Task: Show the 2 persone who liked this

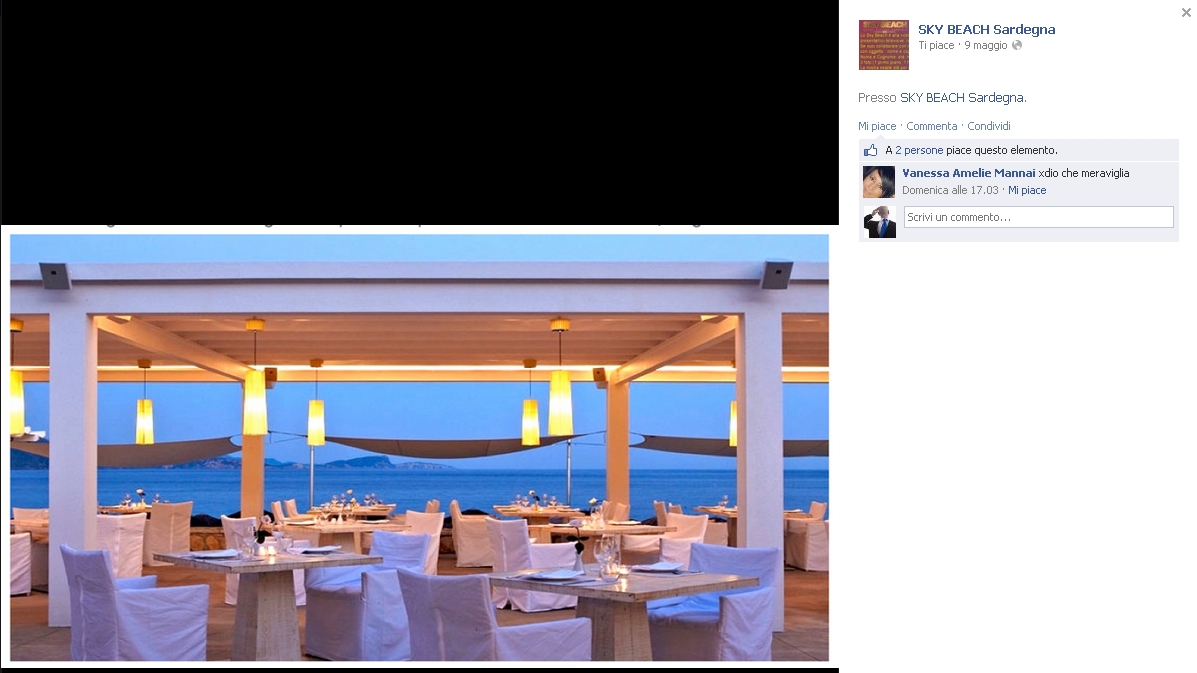Action: click(x=919, y=150)
